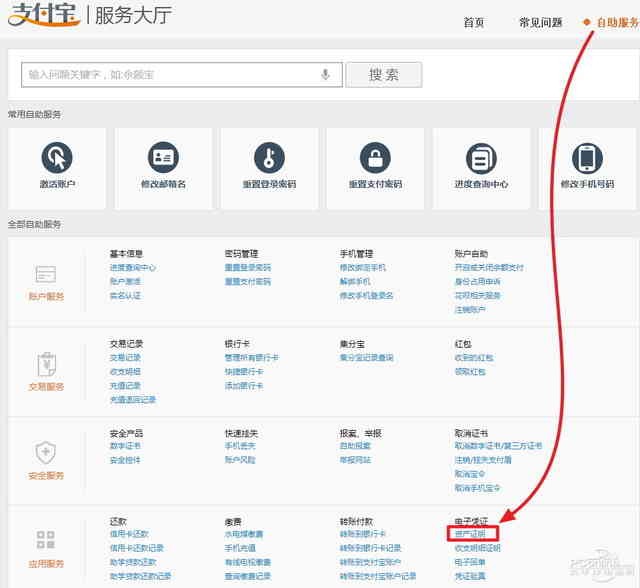Screen dimensions: 640x588
Task: Open the 修改手机登录名 link
Action: tap(367, 295)
